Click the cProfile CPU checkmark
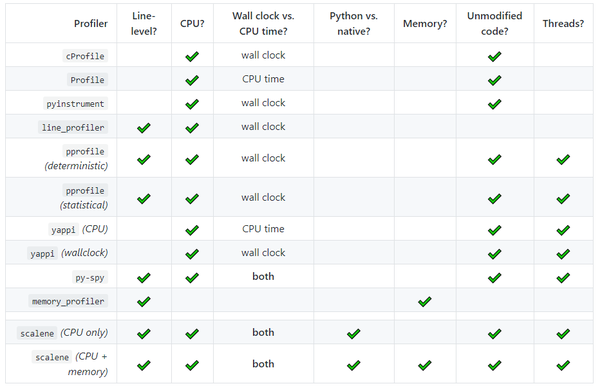Image resolution: width=600 pixels, height=386 pixels. click(192, 56)
